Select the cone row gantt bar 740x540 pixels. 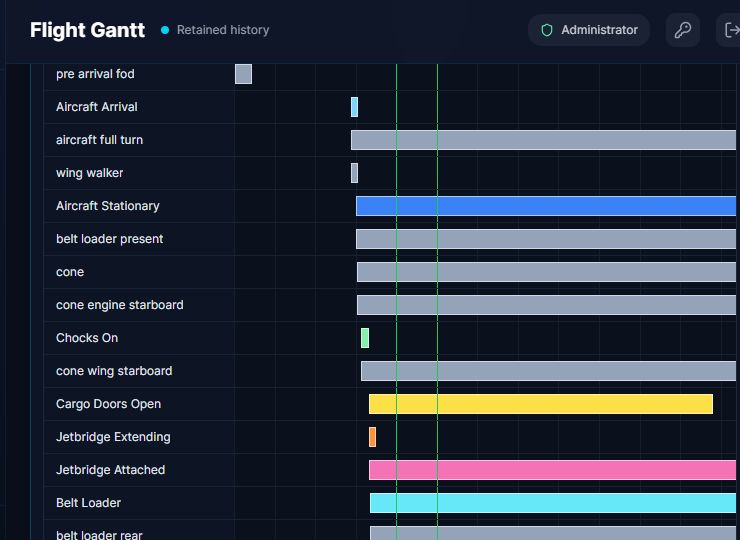(x=547, y=272)
